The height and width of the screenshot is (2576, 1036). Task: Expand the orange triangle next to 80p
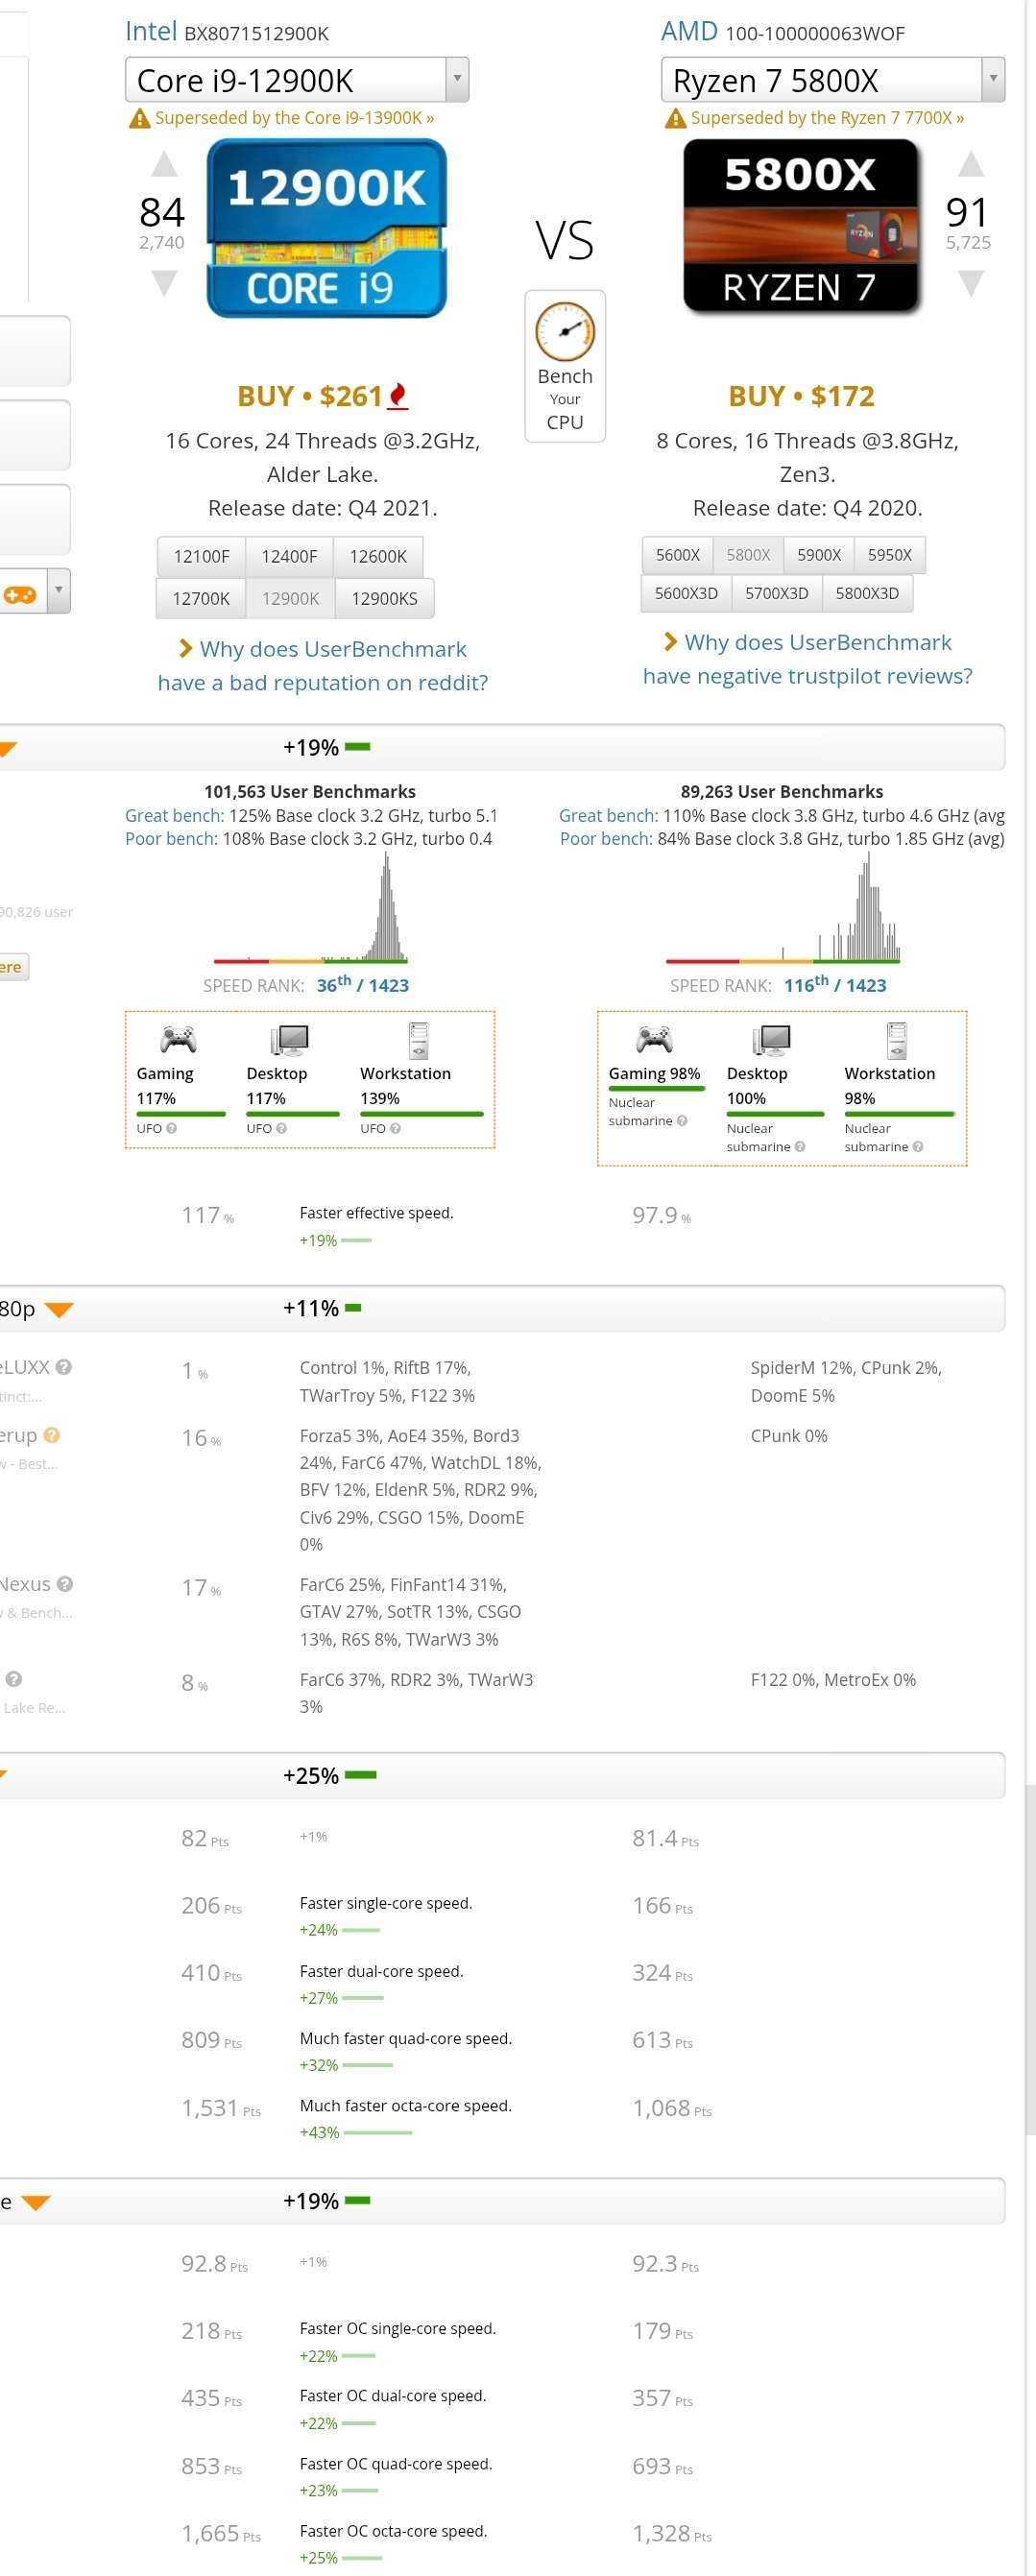click(59, 1310)
